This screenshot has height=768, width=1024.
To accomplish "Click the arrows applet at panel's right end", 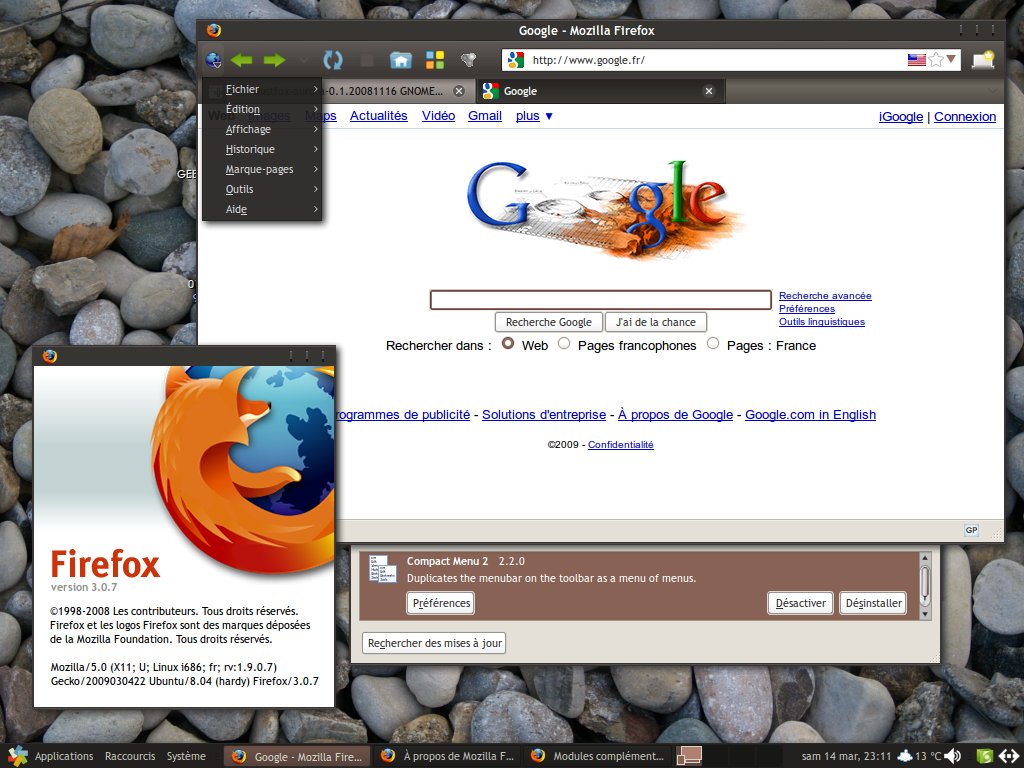I will point(1008,756).
